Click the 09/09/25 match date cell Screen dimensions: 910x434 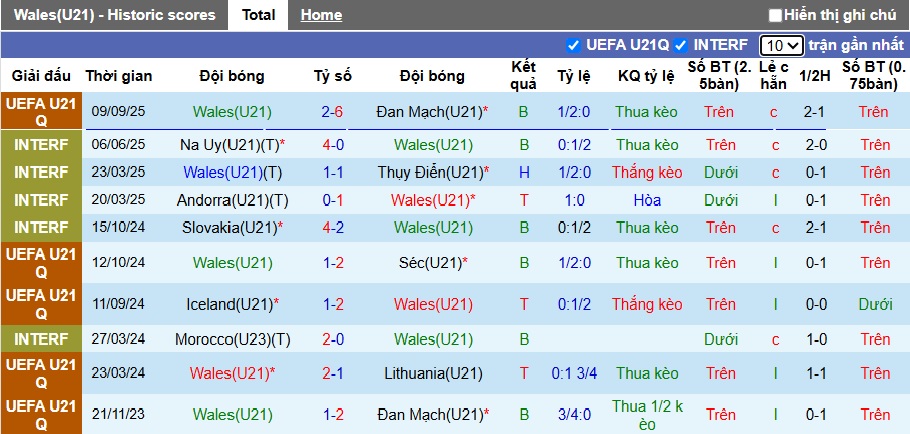pos(118,112)
